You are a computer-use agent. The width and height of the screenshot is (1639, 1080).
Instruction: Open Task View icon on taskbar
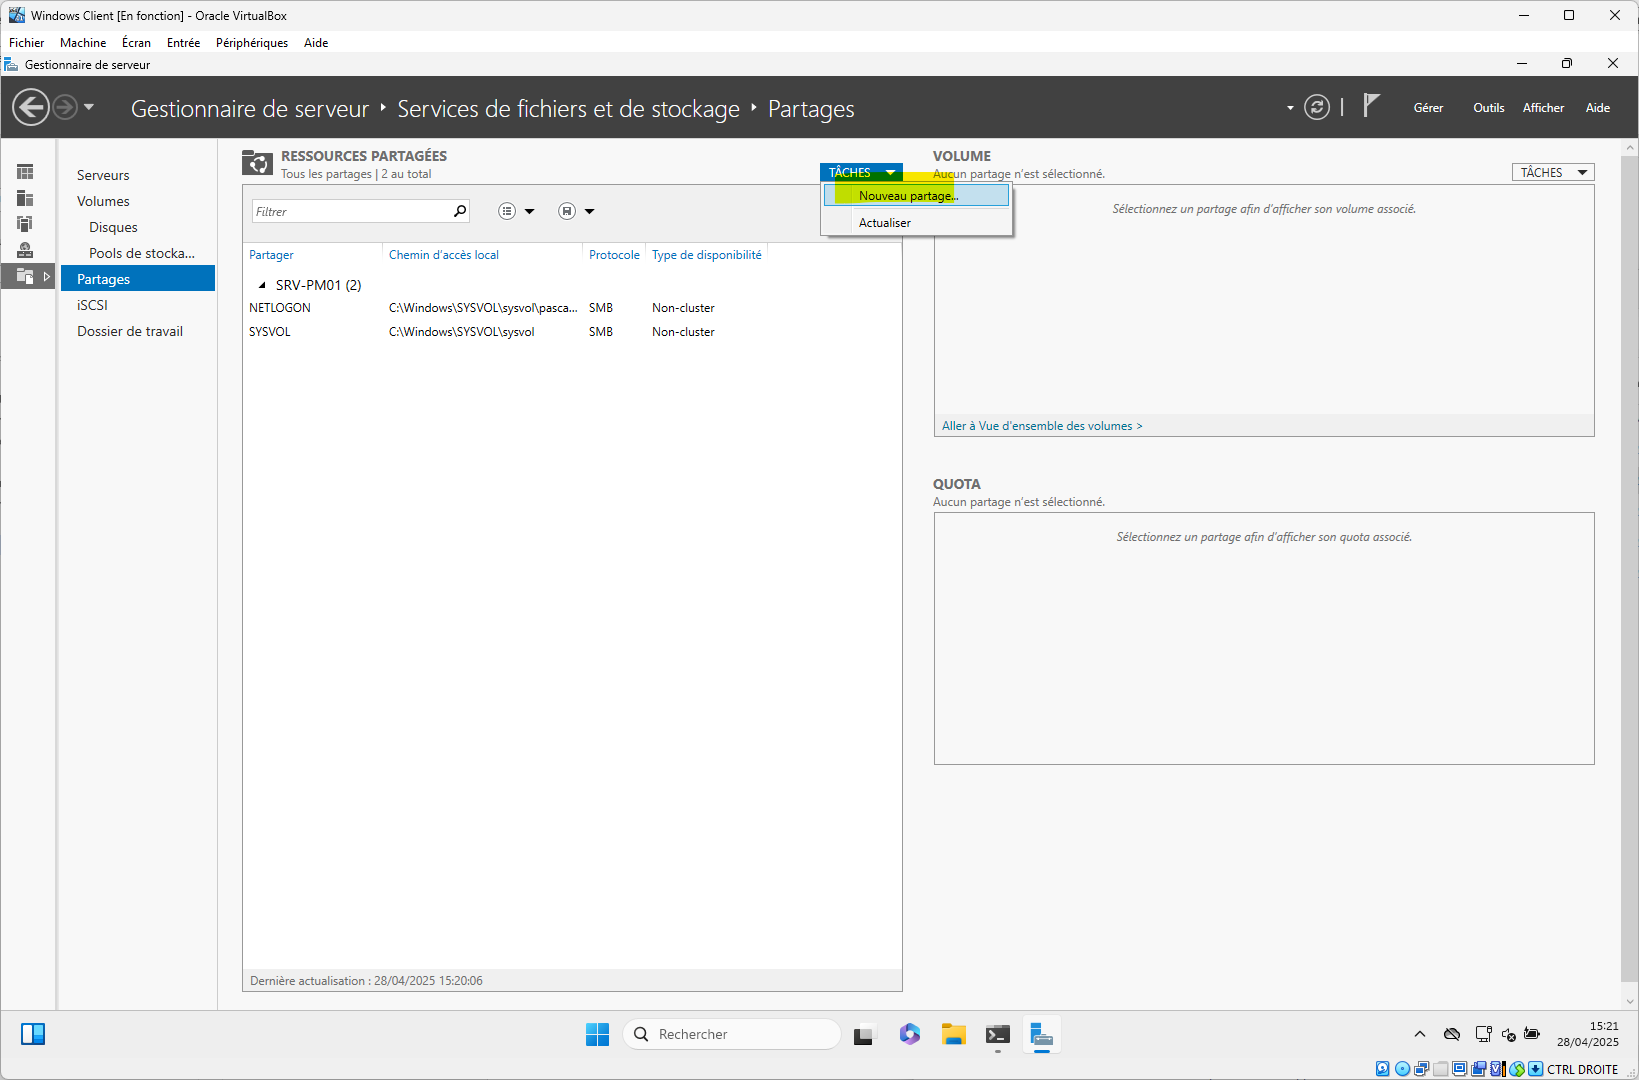(x=864, y=1035)
